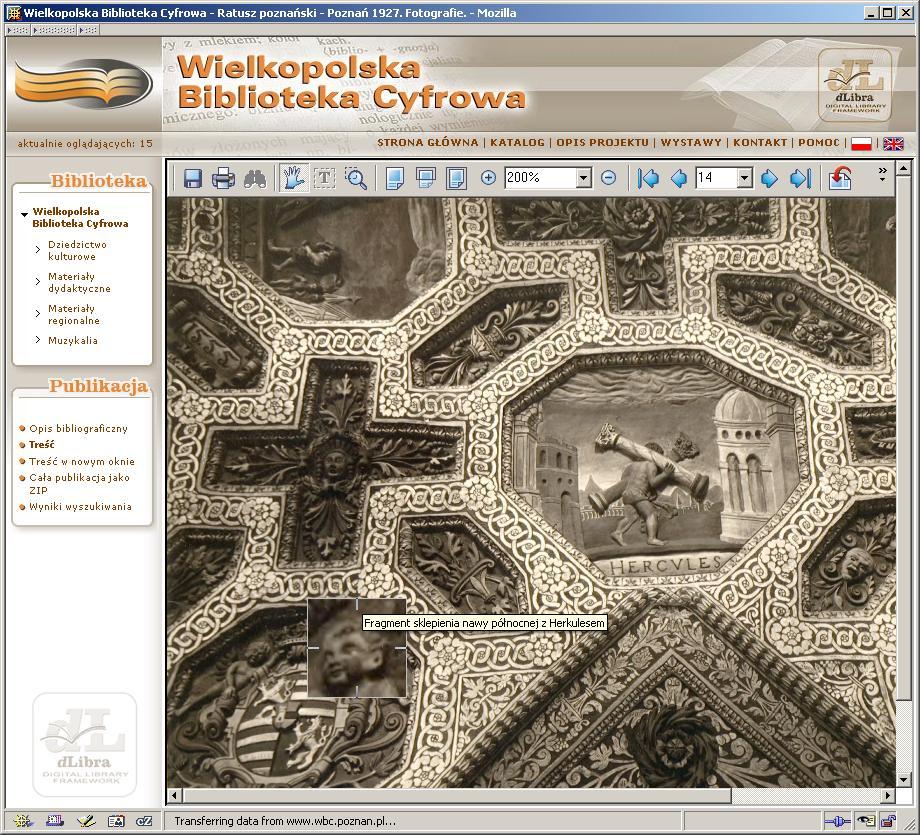The width and height of the screenshot is (920, 835).
Task: Click the Print icon in viewer toolbar
Action: [x=223, y=178]
